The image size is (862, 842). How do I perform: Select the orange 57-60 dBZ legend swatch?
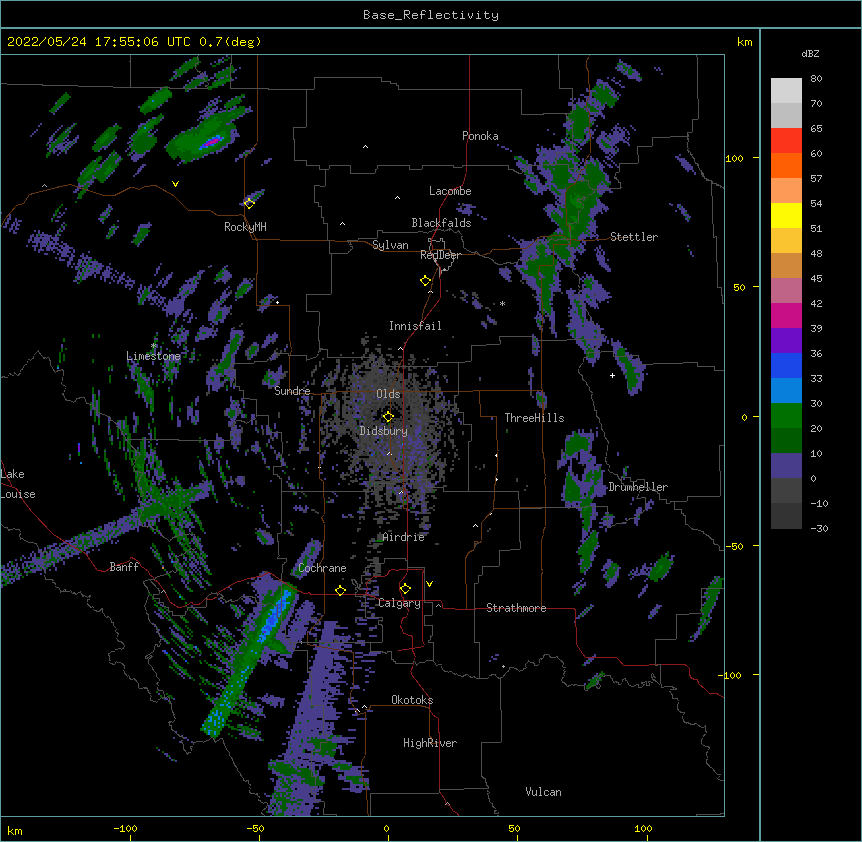[786, 165]
